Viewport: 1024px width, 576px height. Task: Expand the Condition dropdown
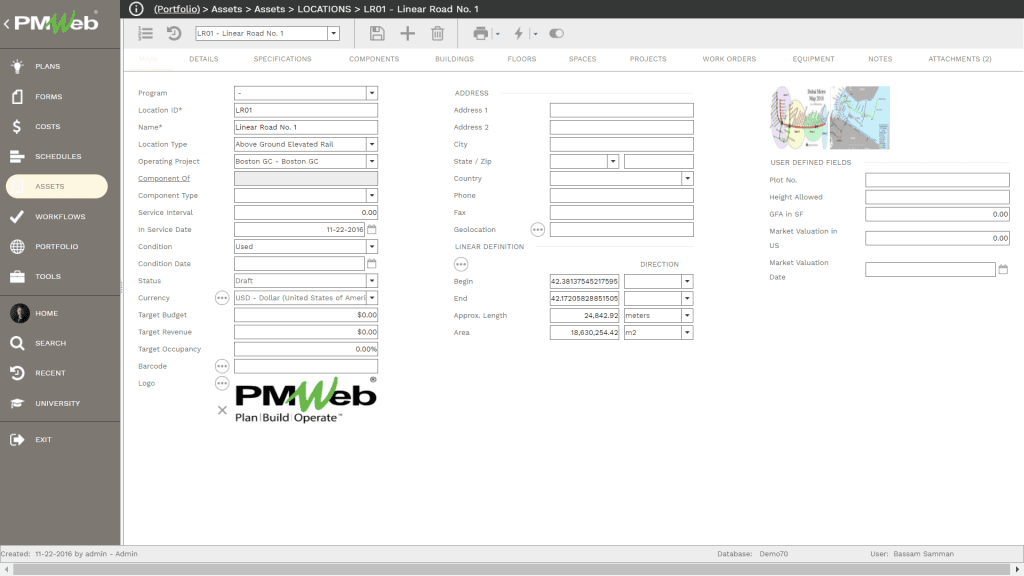tap(372, 246)
